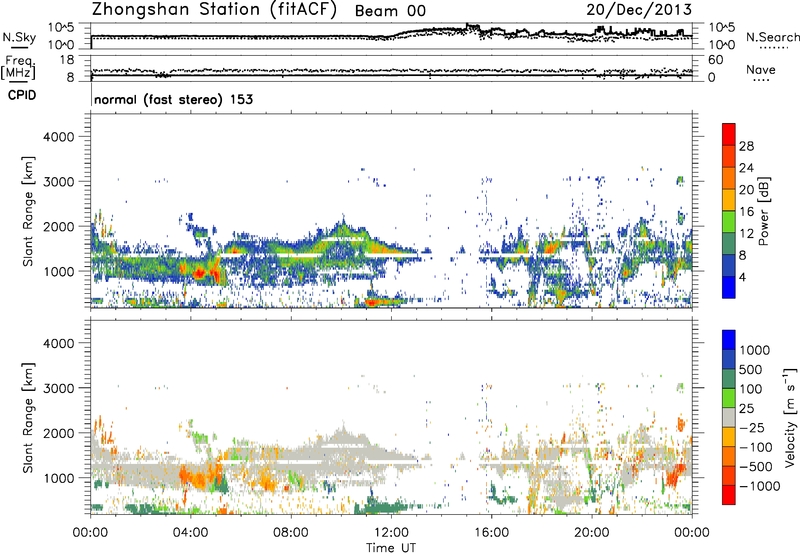Viewport: 800px width, 554px height.
Task: Click the '08:00' time axis label
Action: coord(291,533)
